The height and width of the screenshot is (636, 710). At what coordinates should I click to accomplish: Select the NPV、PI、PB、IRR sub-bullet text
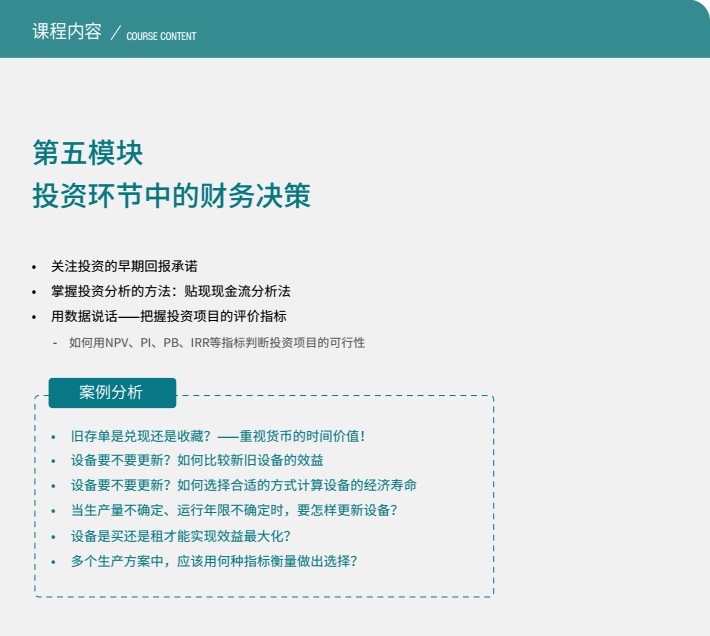point(217,342)
